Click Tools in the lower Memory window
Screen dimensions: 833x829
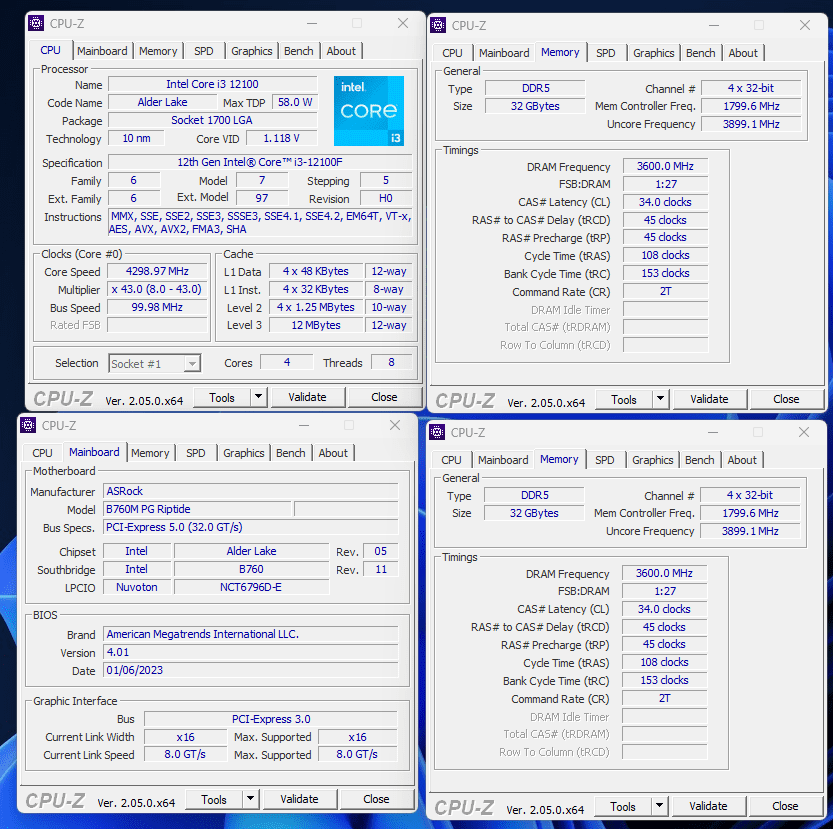[x=623, y=806]
